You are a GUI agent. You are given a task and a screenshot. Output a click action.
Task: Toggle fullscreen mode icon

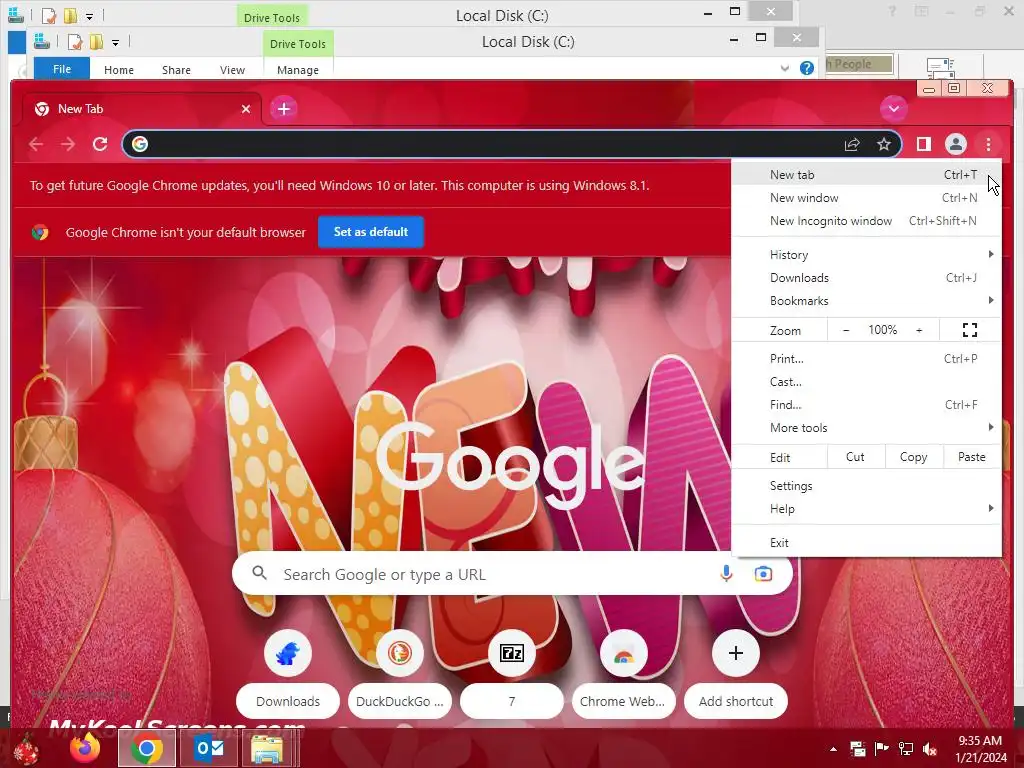tap(970, 330)
